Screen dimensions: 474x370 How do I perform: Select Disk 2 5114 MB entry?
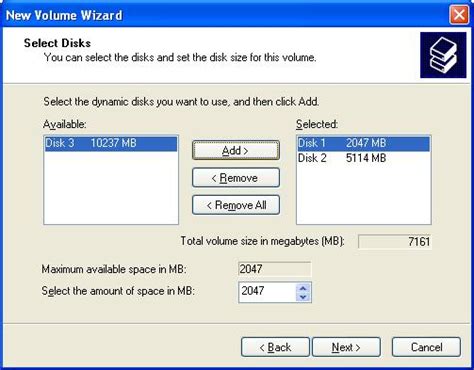[363, 158]
